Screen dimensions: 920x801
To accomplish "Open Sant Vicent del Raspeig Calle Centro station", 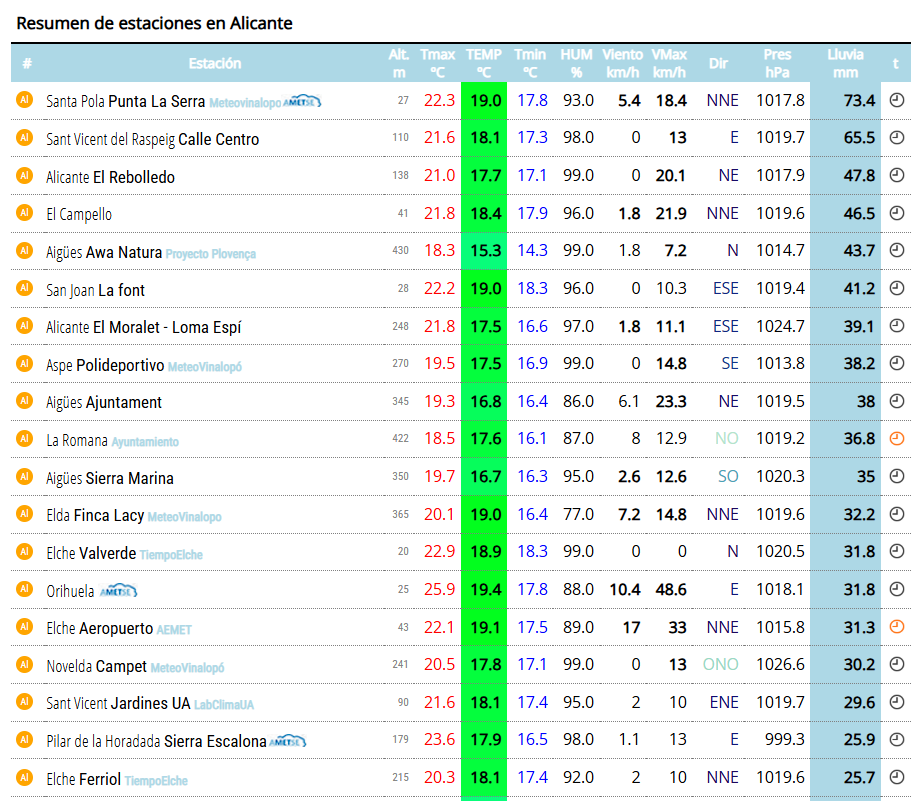I will click(x=153, y=139).
